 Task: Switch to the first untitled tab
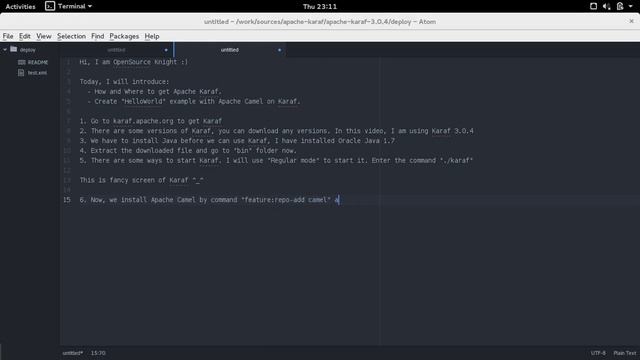click(116, 50)
